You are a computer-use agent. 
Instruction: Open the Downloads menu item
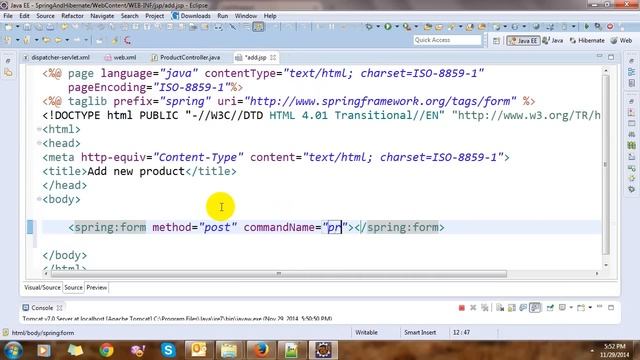(191, 16)
